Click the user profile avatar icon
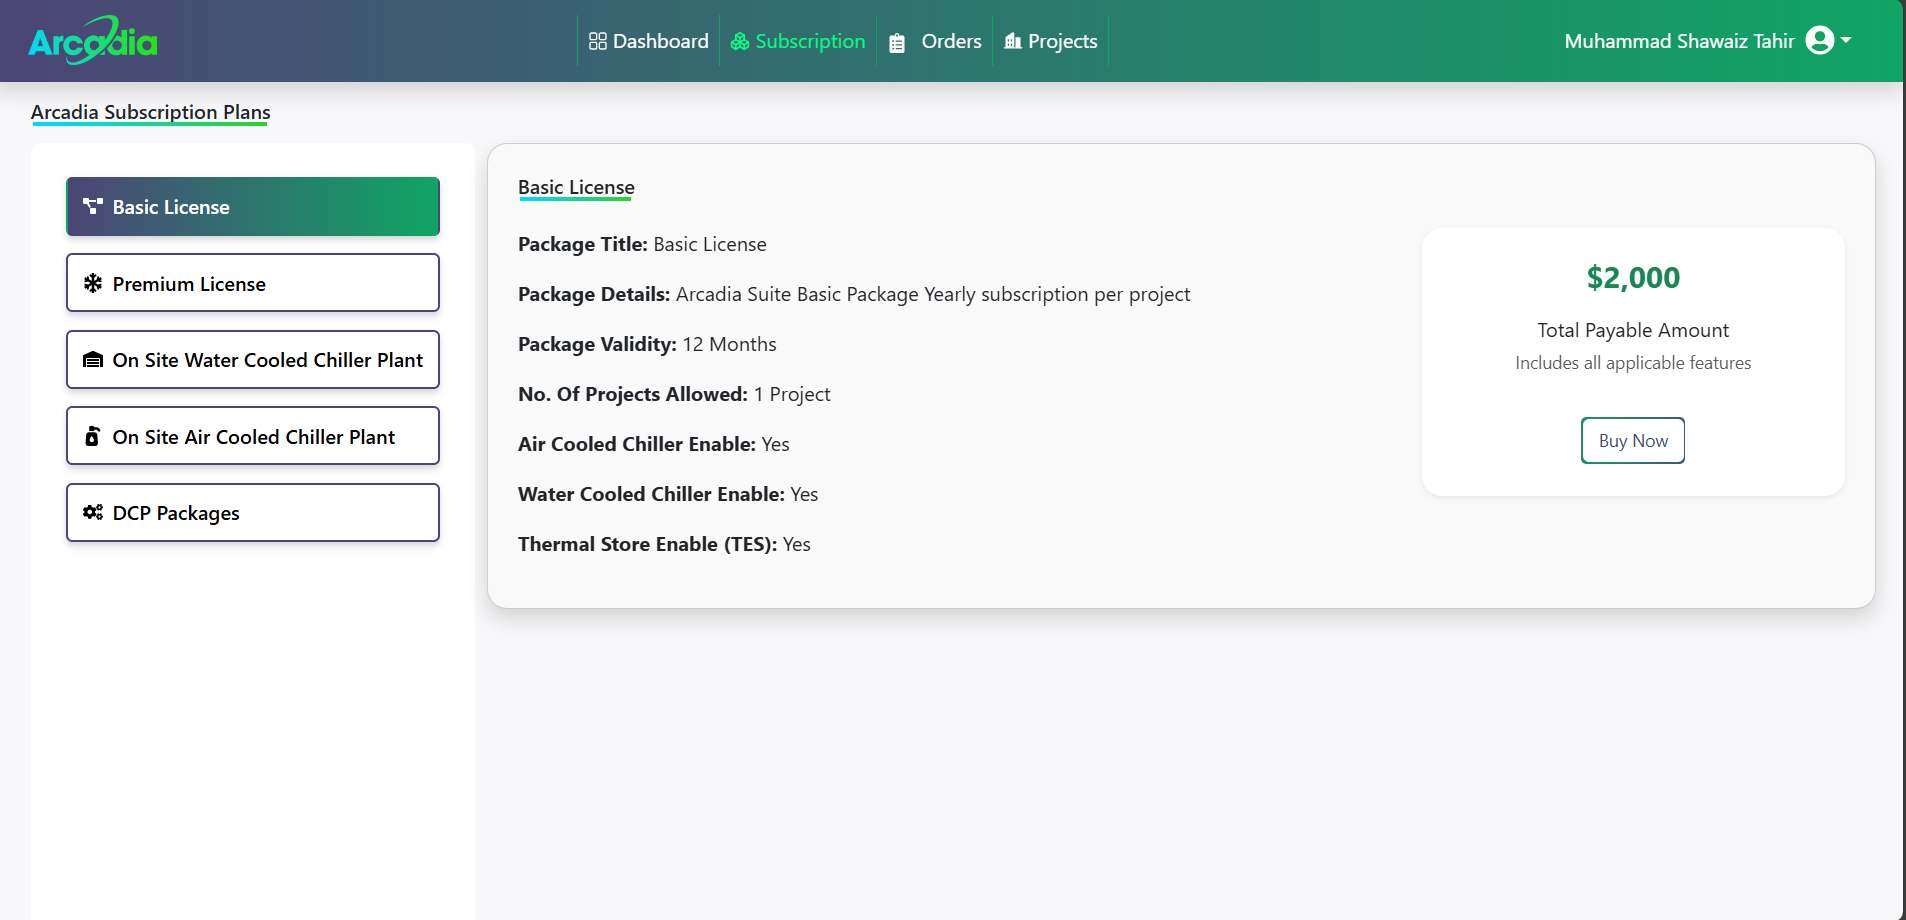 [1820, 41]
